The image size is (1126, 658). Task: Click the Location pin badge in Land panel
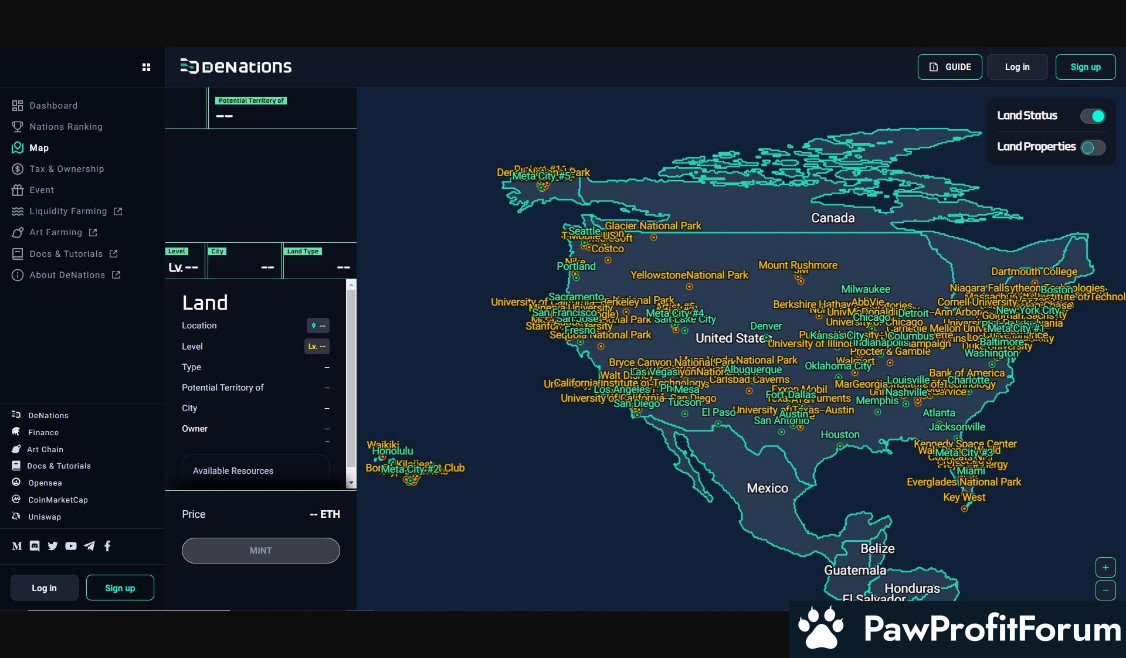[x=318, y=325]
